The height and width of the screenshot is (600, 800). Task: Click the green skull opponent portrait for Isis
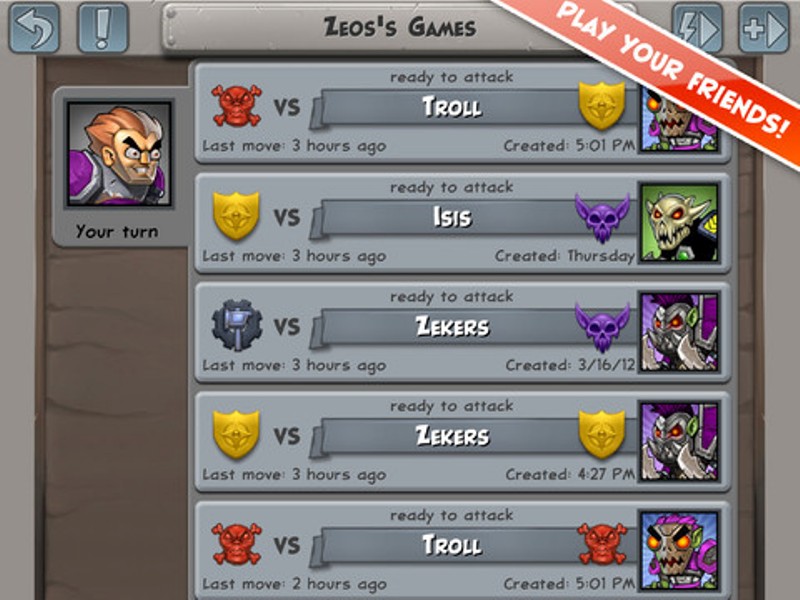[x=680, y=223]
